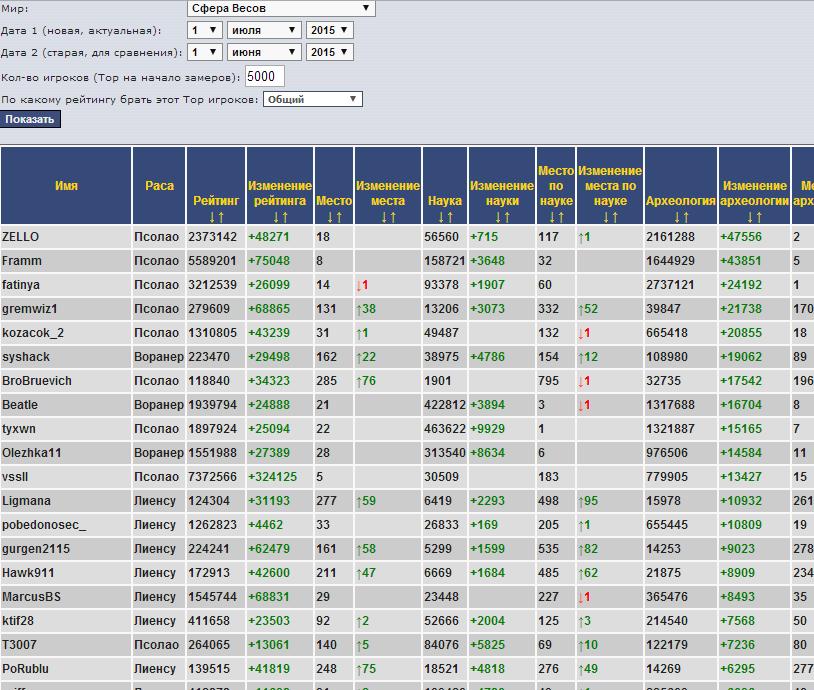Viewport: 814px width, 690px height.
Task: Sort Наука column ascending via up arrow
Action: 450,217
